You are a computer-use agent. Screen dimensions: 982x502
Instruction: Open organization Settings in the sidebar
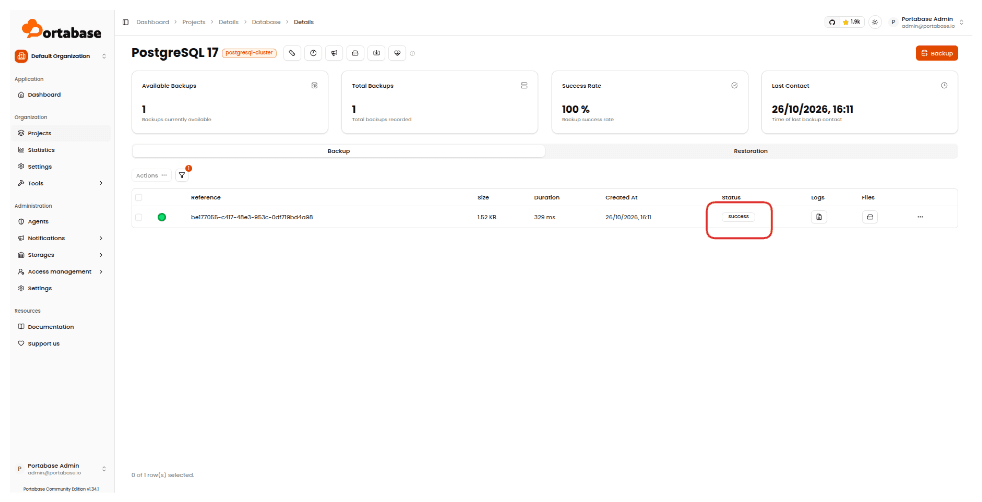pos(61,167)
